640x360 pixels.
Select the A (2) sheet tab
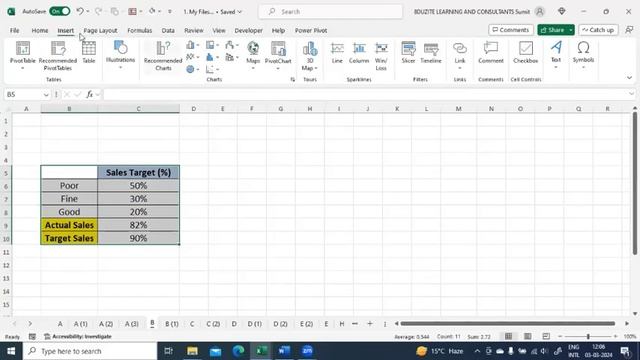click(x=106, y=324)
